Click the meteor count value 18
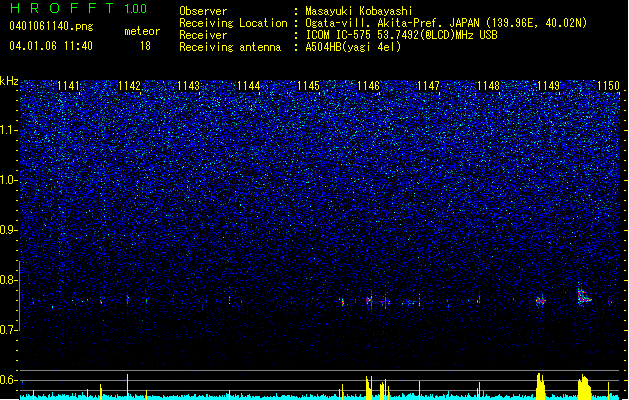The height and width of the screenshot is (400, 629). click(145, 46)
